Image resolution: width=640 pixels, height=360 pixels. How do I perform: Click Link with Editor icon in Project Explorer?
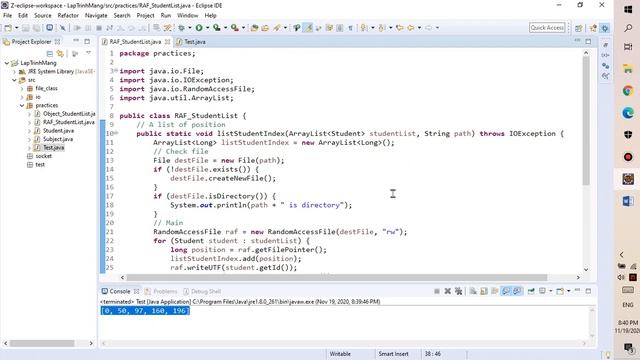[x=60, y=54]
